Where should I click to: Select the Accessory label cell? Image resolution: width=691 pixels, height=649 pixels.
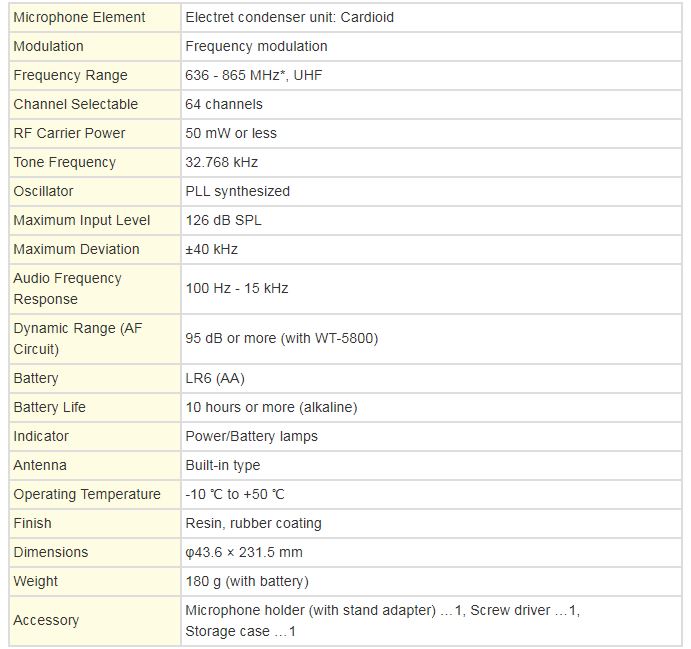[x=95, y=621]
